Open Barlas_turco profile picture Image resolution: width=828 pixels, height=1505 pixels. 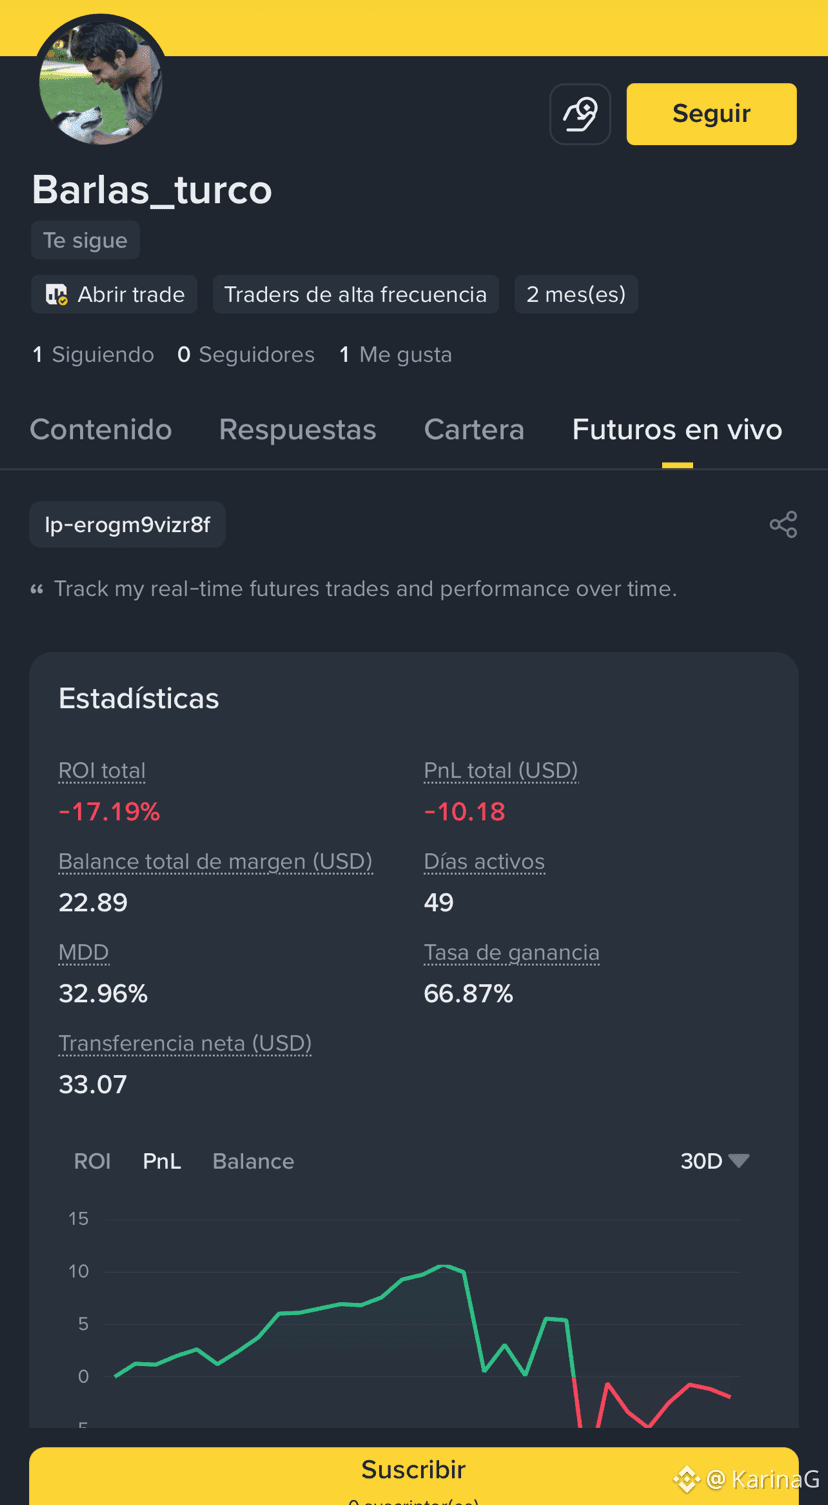click(101, 82)
